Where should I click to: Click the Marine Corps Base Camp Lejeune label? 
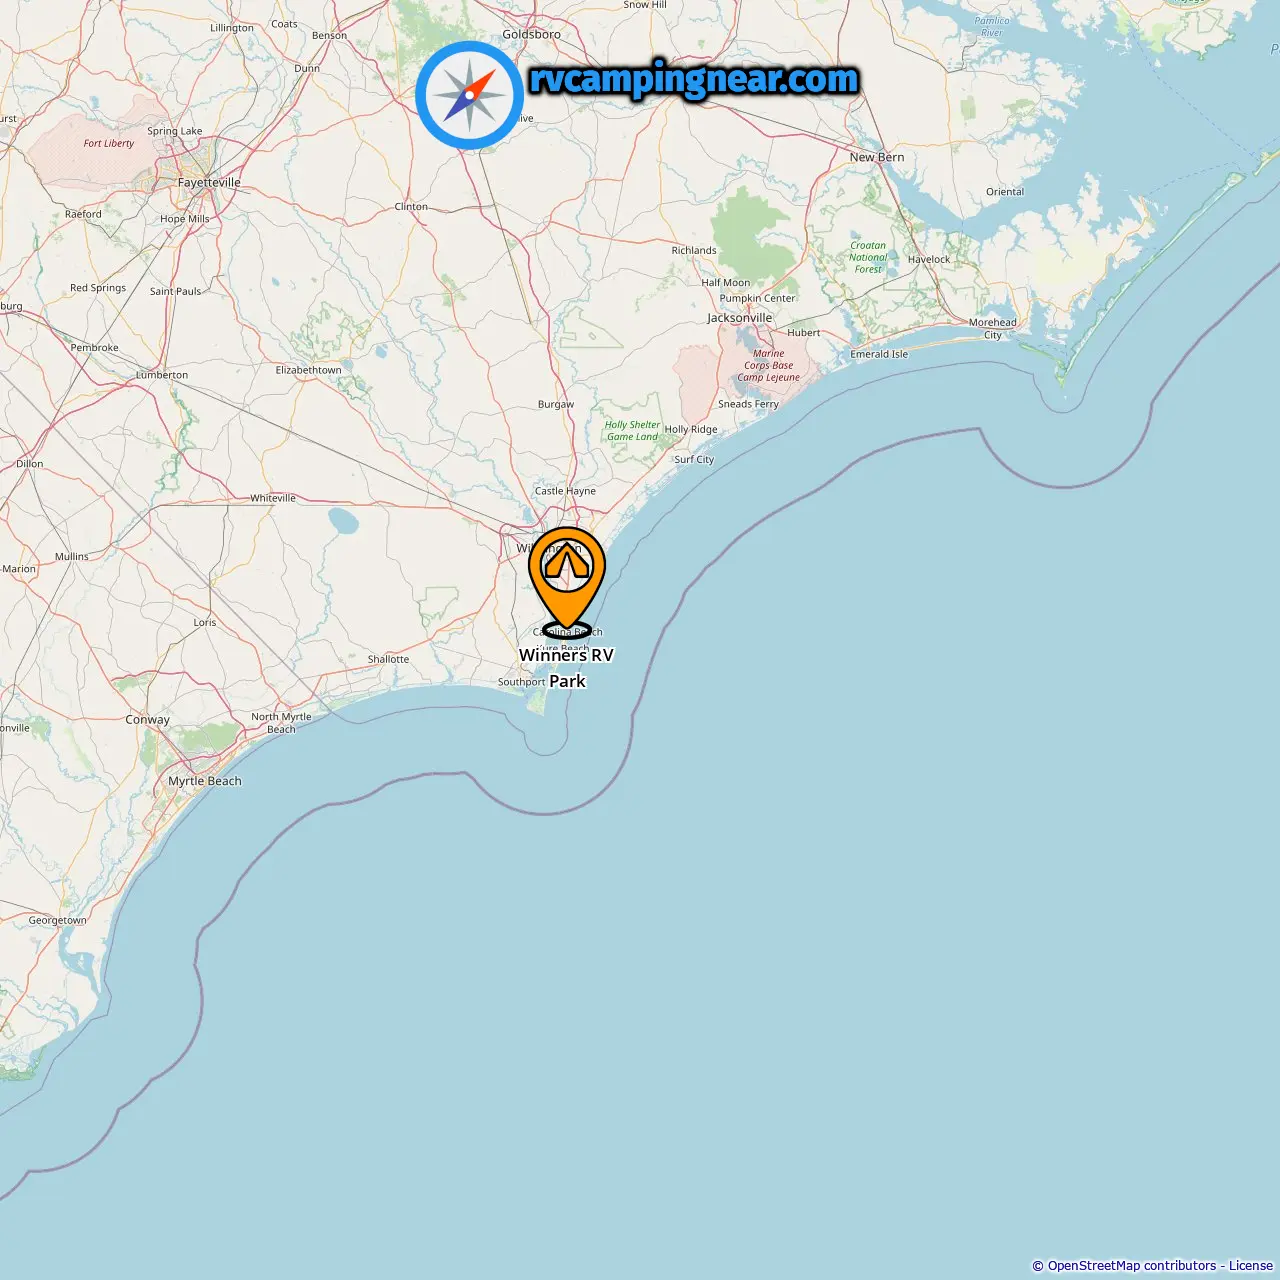click(769, 365)
